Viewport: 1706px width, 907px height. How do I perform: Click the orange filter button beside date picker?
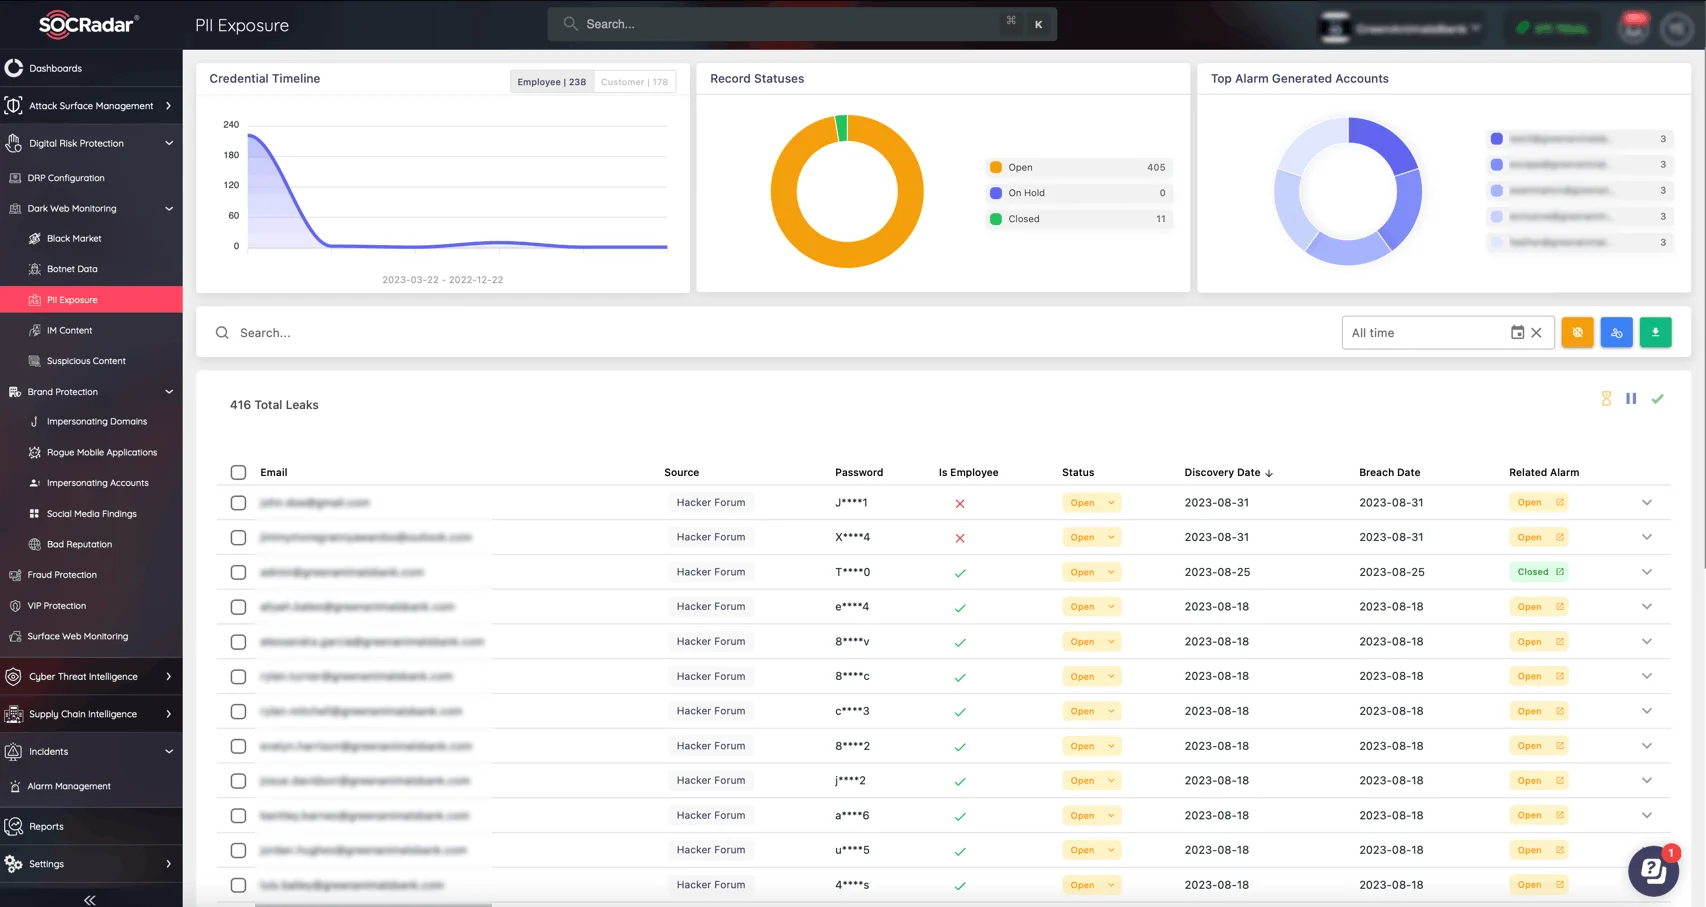[x=1577, y=332]
